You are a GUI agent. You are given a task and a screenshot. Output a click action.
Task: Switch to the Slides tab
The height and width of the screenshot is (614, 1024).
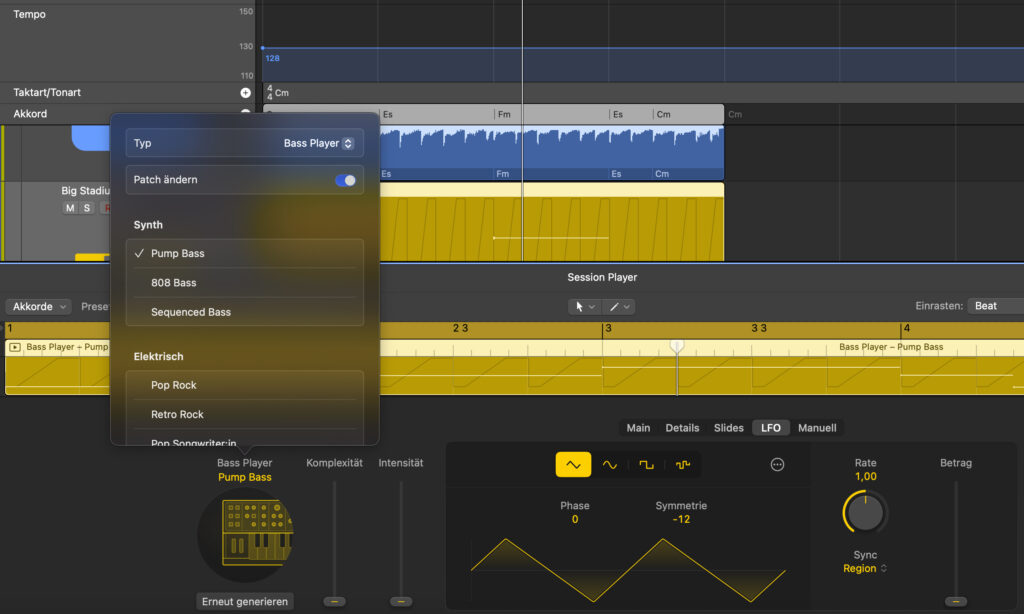coord(728,428)
